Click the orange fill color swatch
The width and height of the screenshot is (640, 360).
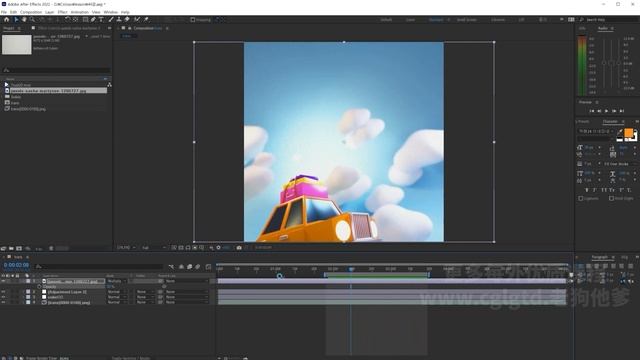click(x=629, y=133)
